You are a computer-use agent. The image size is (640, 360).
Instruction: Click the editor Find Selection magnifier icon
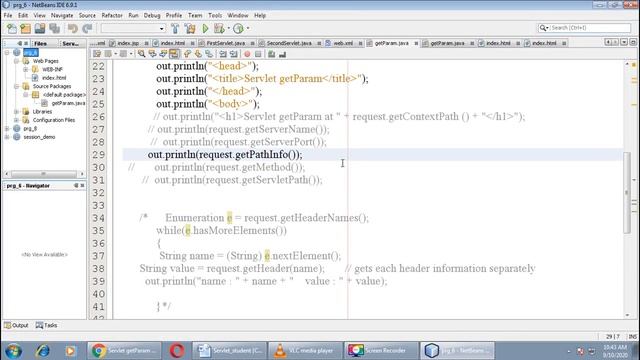coord(141,54)
